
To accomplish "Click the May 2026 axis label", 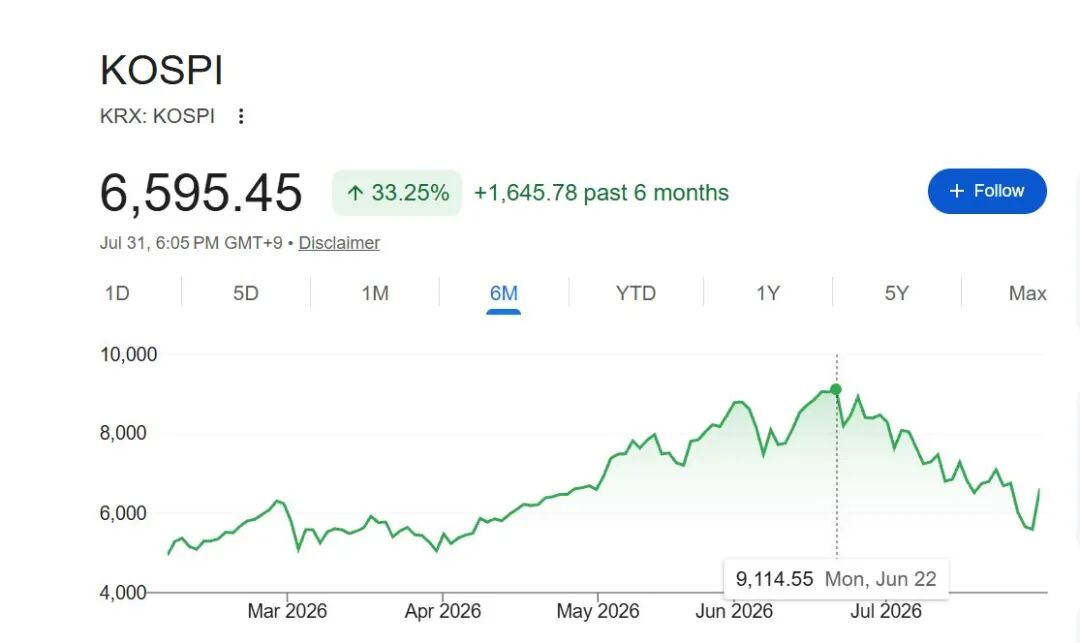I will point(598,611).
